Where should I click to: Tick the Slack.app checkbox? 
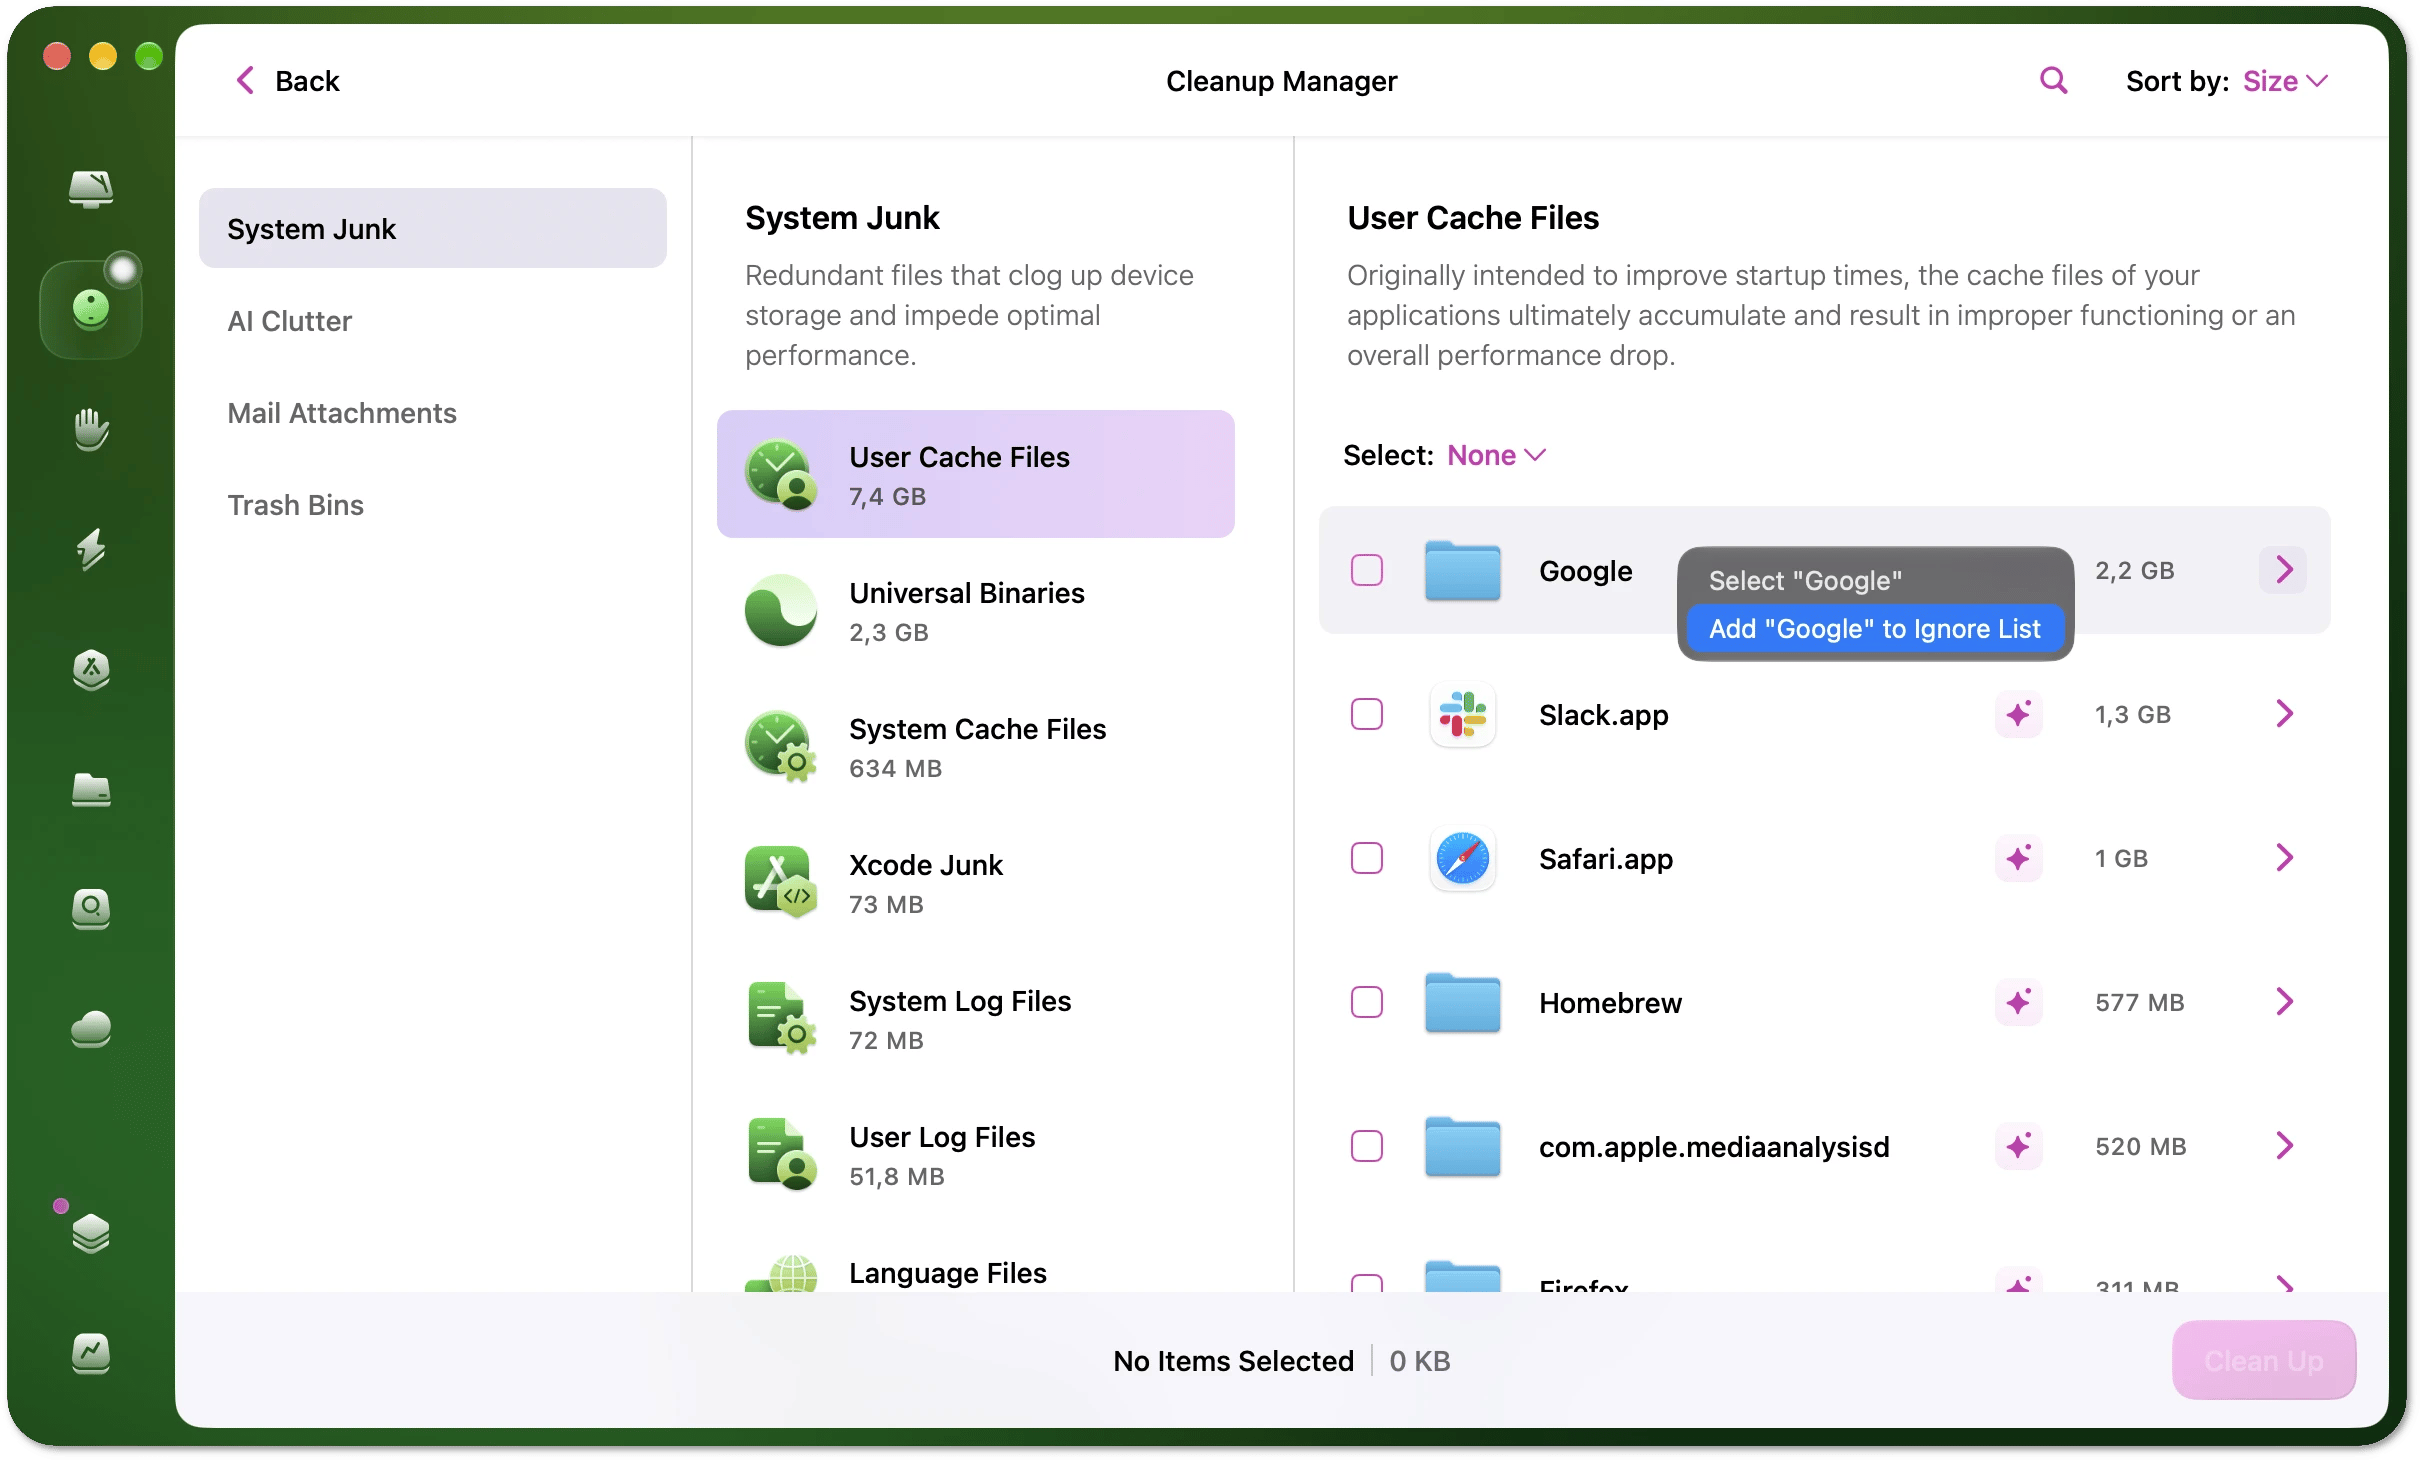pyautogui.click(x=1366, y=714)
